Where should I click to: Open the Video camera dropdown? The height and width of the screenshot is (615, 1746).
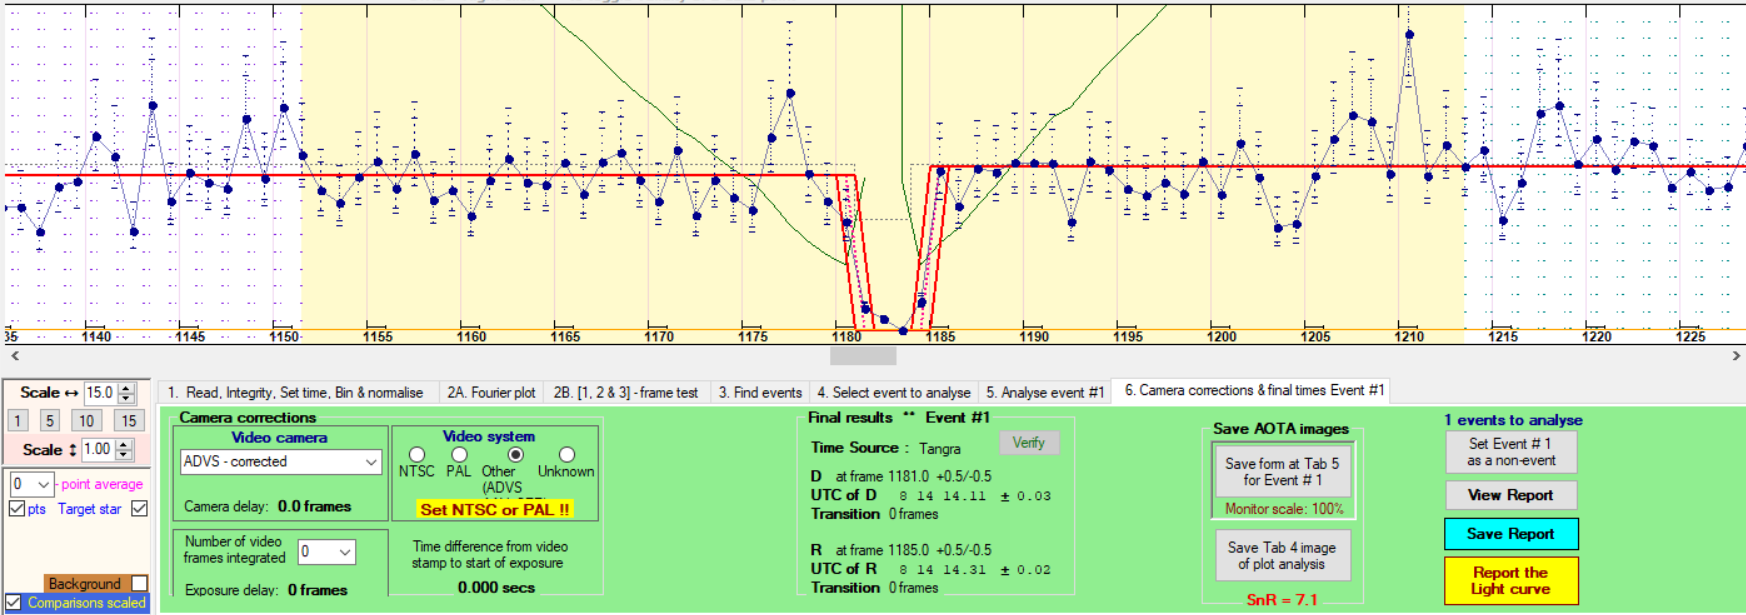tap(371, 462)
